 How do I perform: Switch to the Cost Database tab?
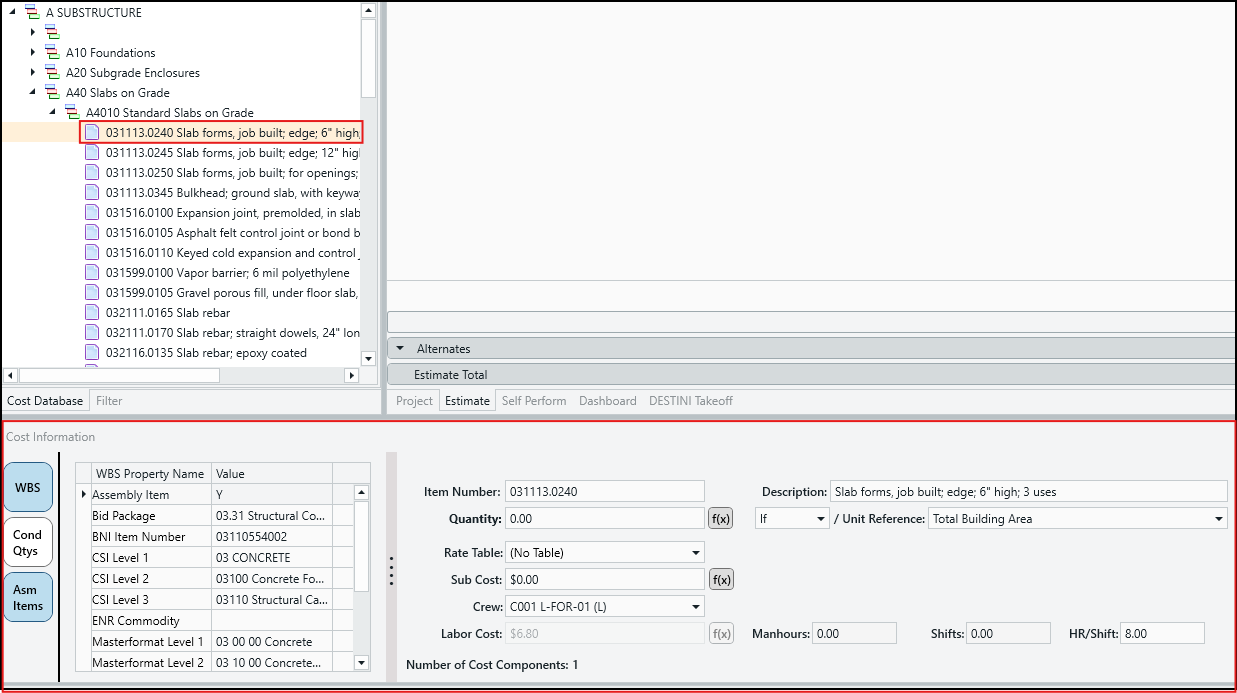pyautogui.click(x=45, y=401)
